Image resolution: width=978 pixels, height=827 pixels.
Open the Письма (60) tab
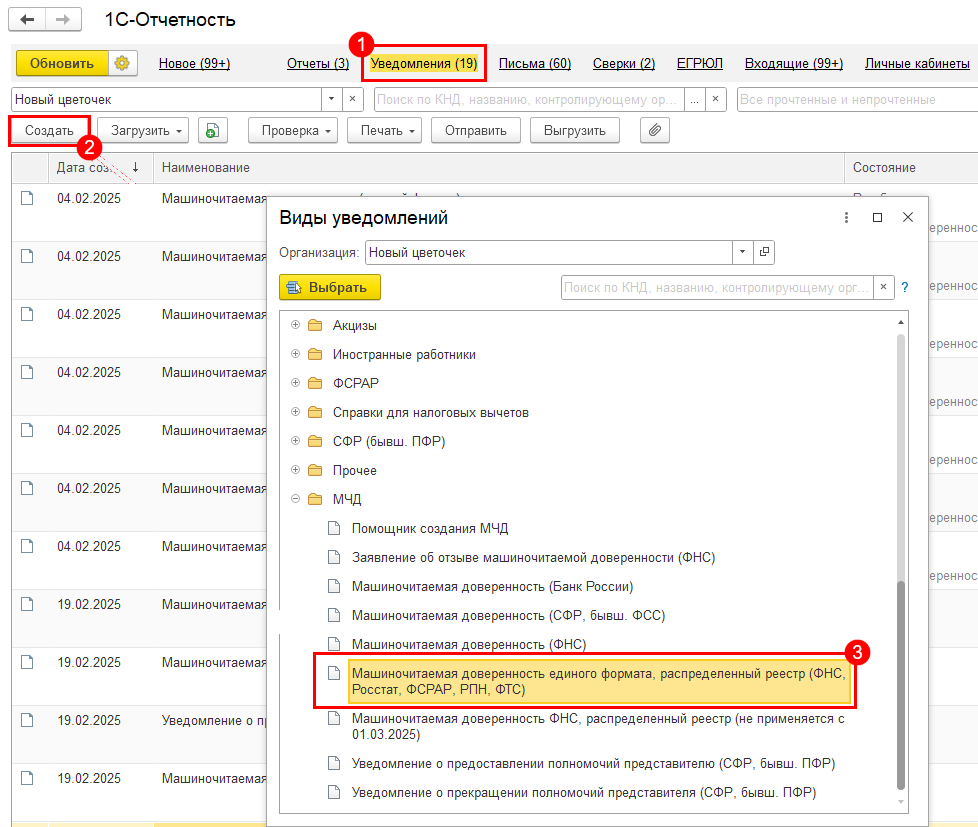535,63
